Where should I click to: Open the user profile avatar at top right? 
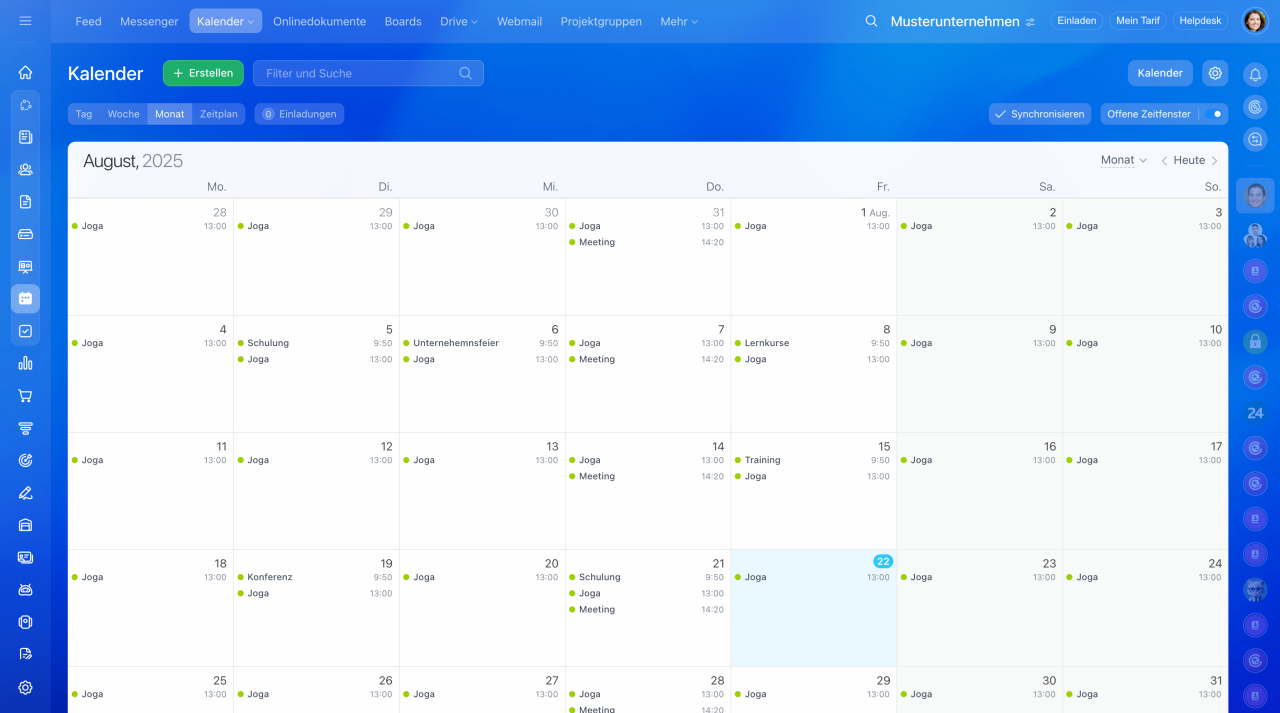(x=1255, y=21)
